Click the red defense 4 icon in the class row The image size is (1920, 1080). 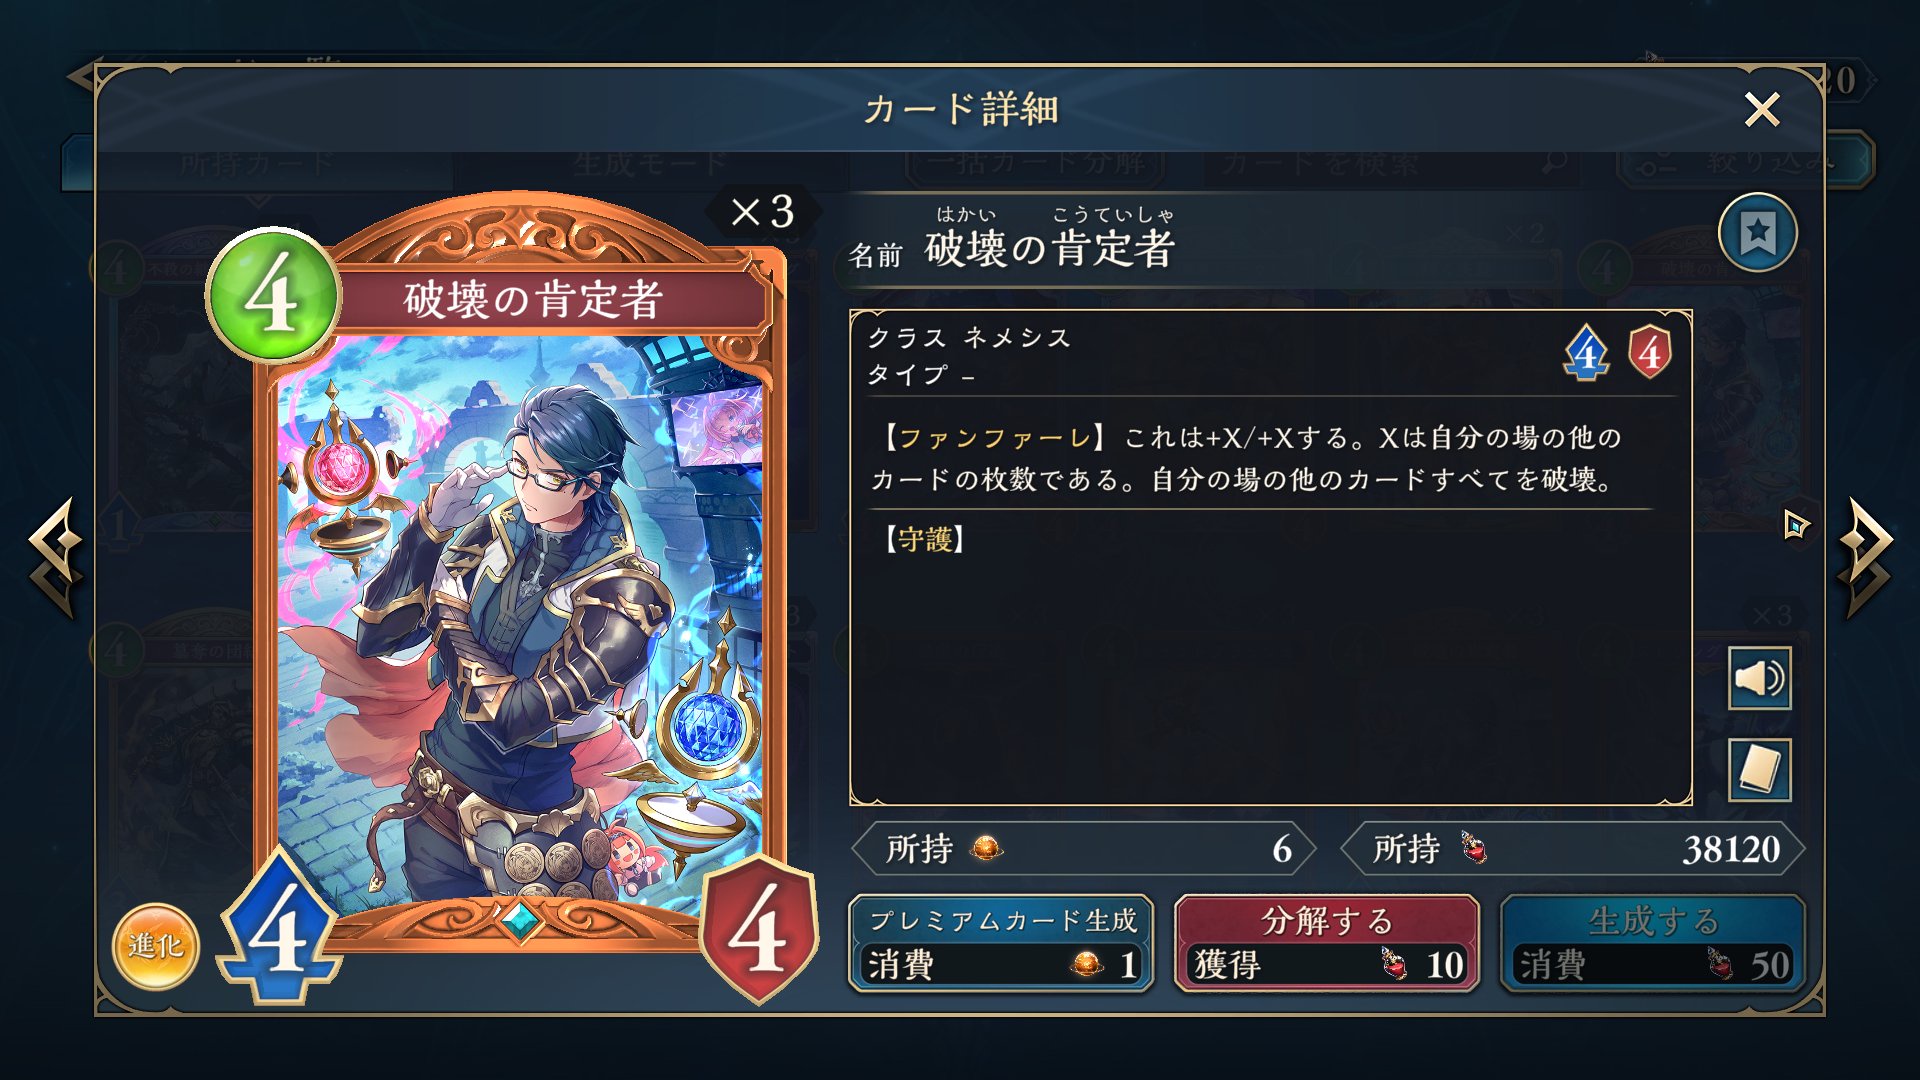pos(1649,352)
